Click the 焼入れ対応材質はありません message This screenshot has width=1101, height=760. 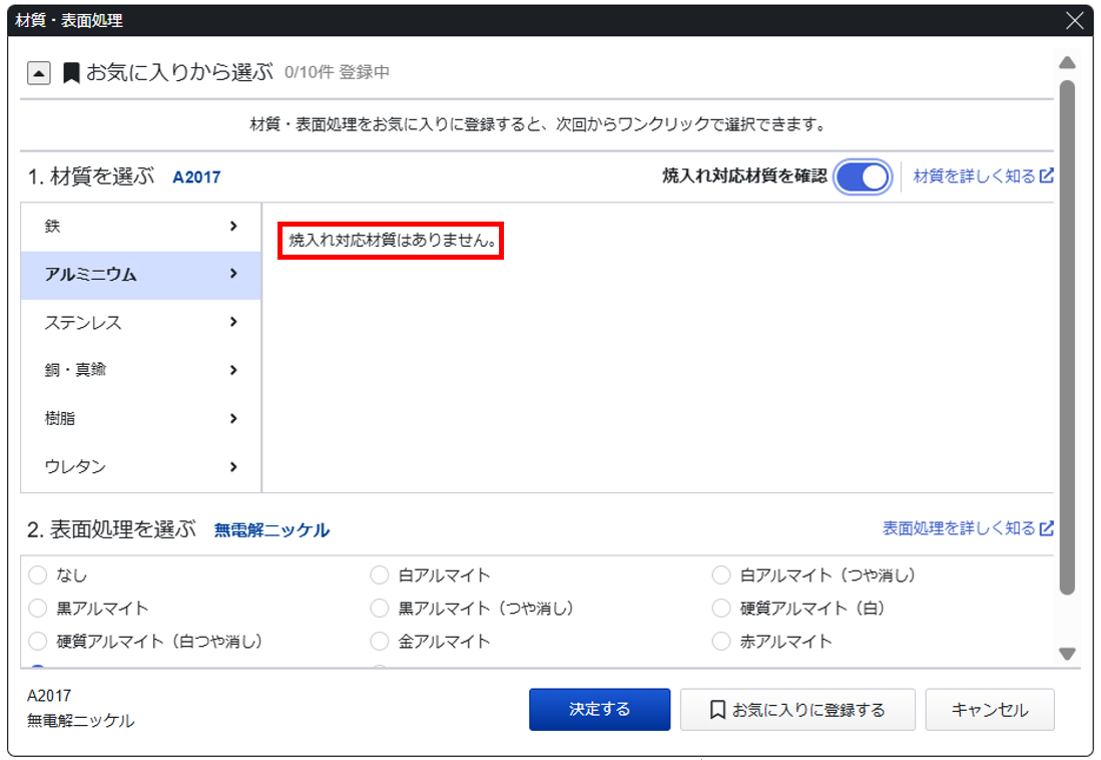[x=393, y=240]
